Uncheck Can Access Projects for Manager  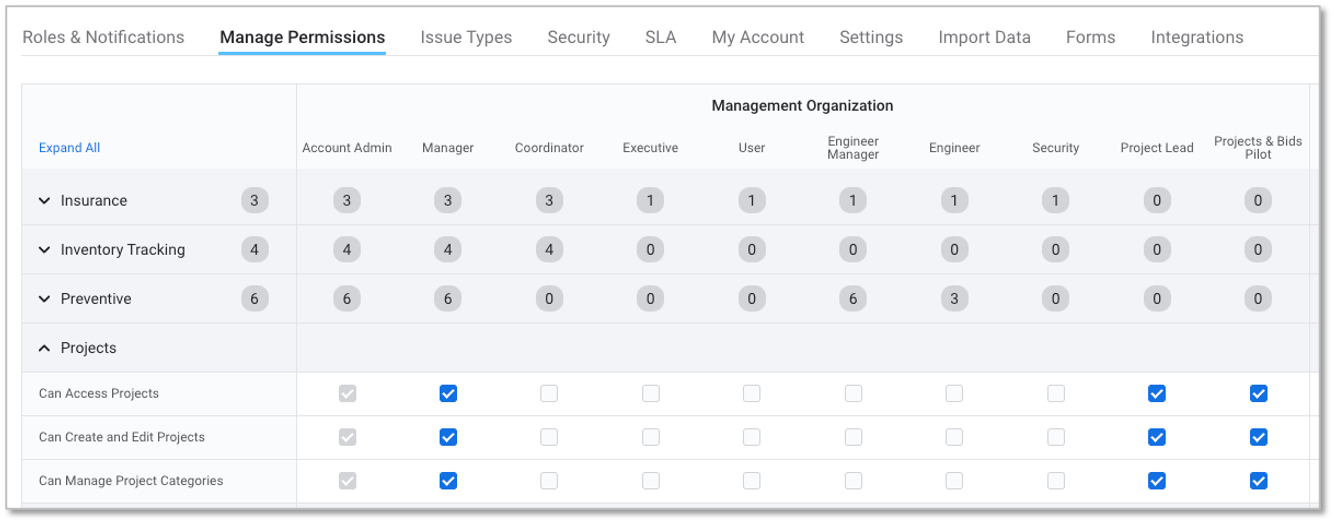click(x=448, y=394)
